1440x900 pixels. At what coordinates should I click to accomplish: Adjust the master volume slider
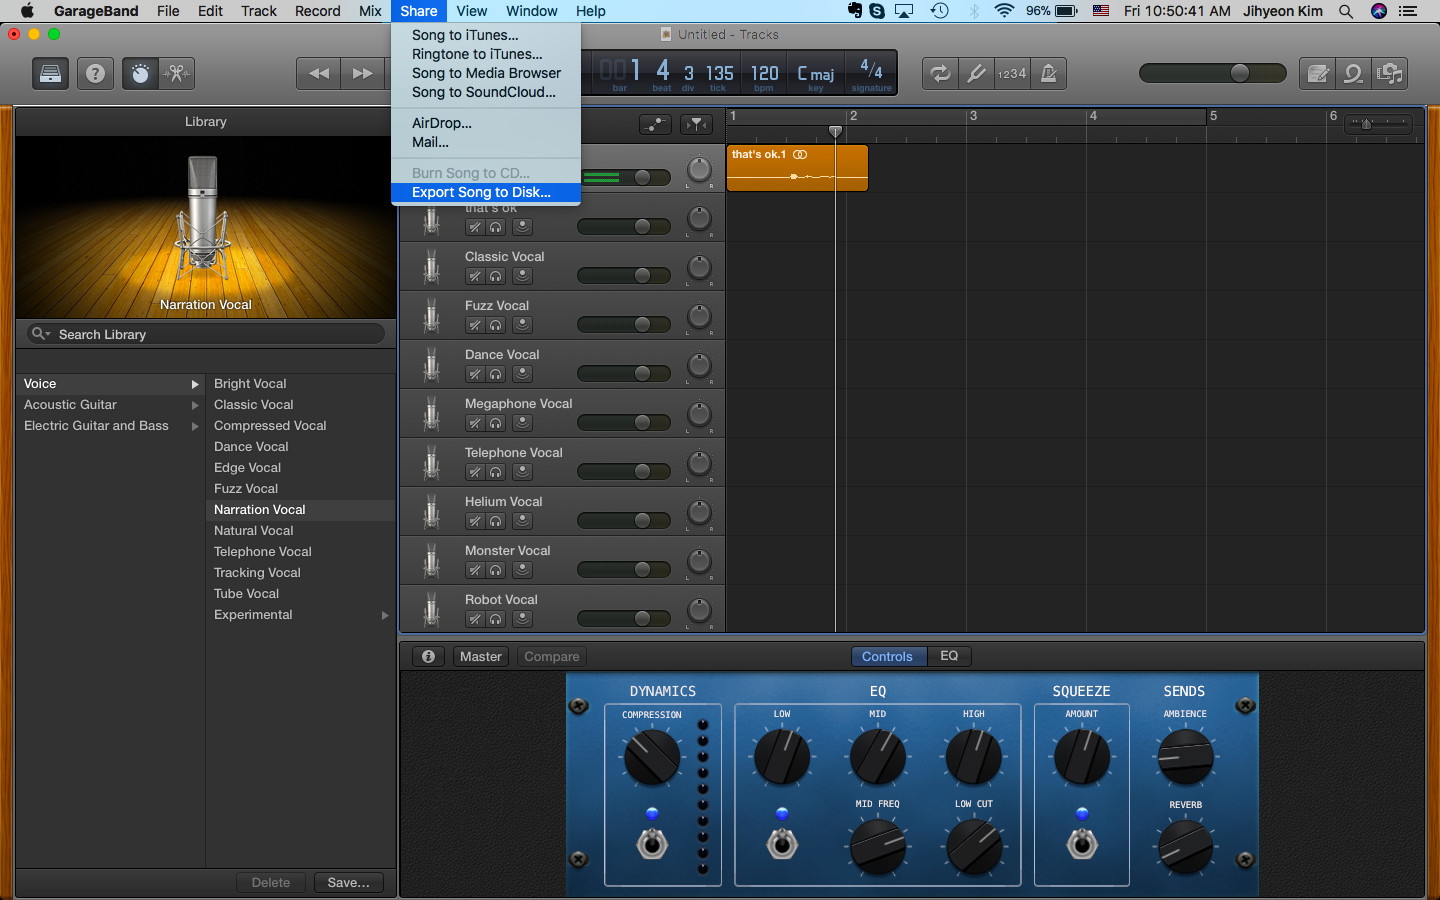point(1213,73)
